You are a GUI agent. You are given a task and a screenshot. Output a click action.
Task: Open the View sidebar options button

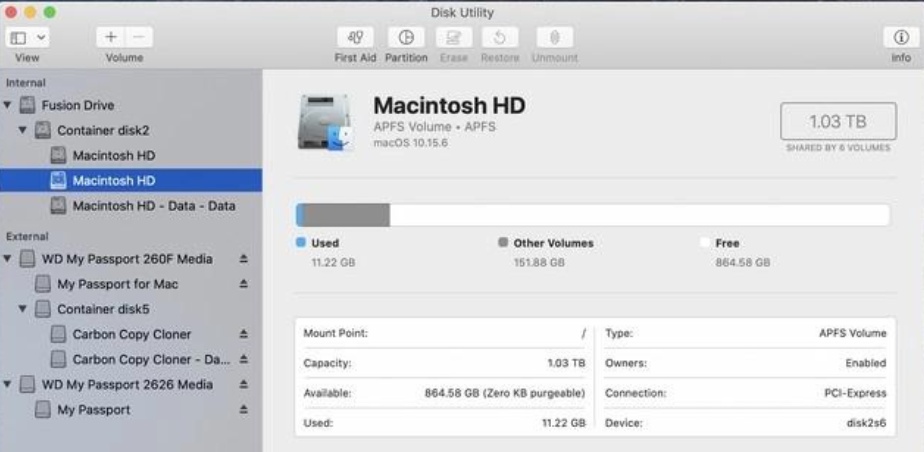point(27,38)
